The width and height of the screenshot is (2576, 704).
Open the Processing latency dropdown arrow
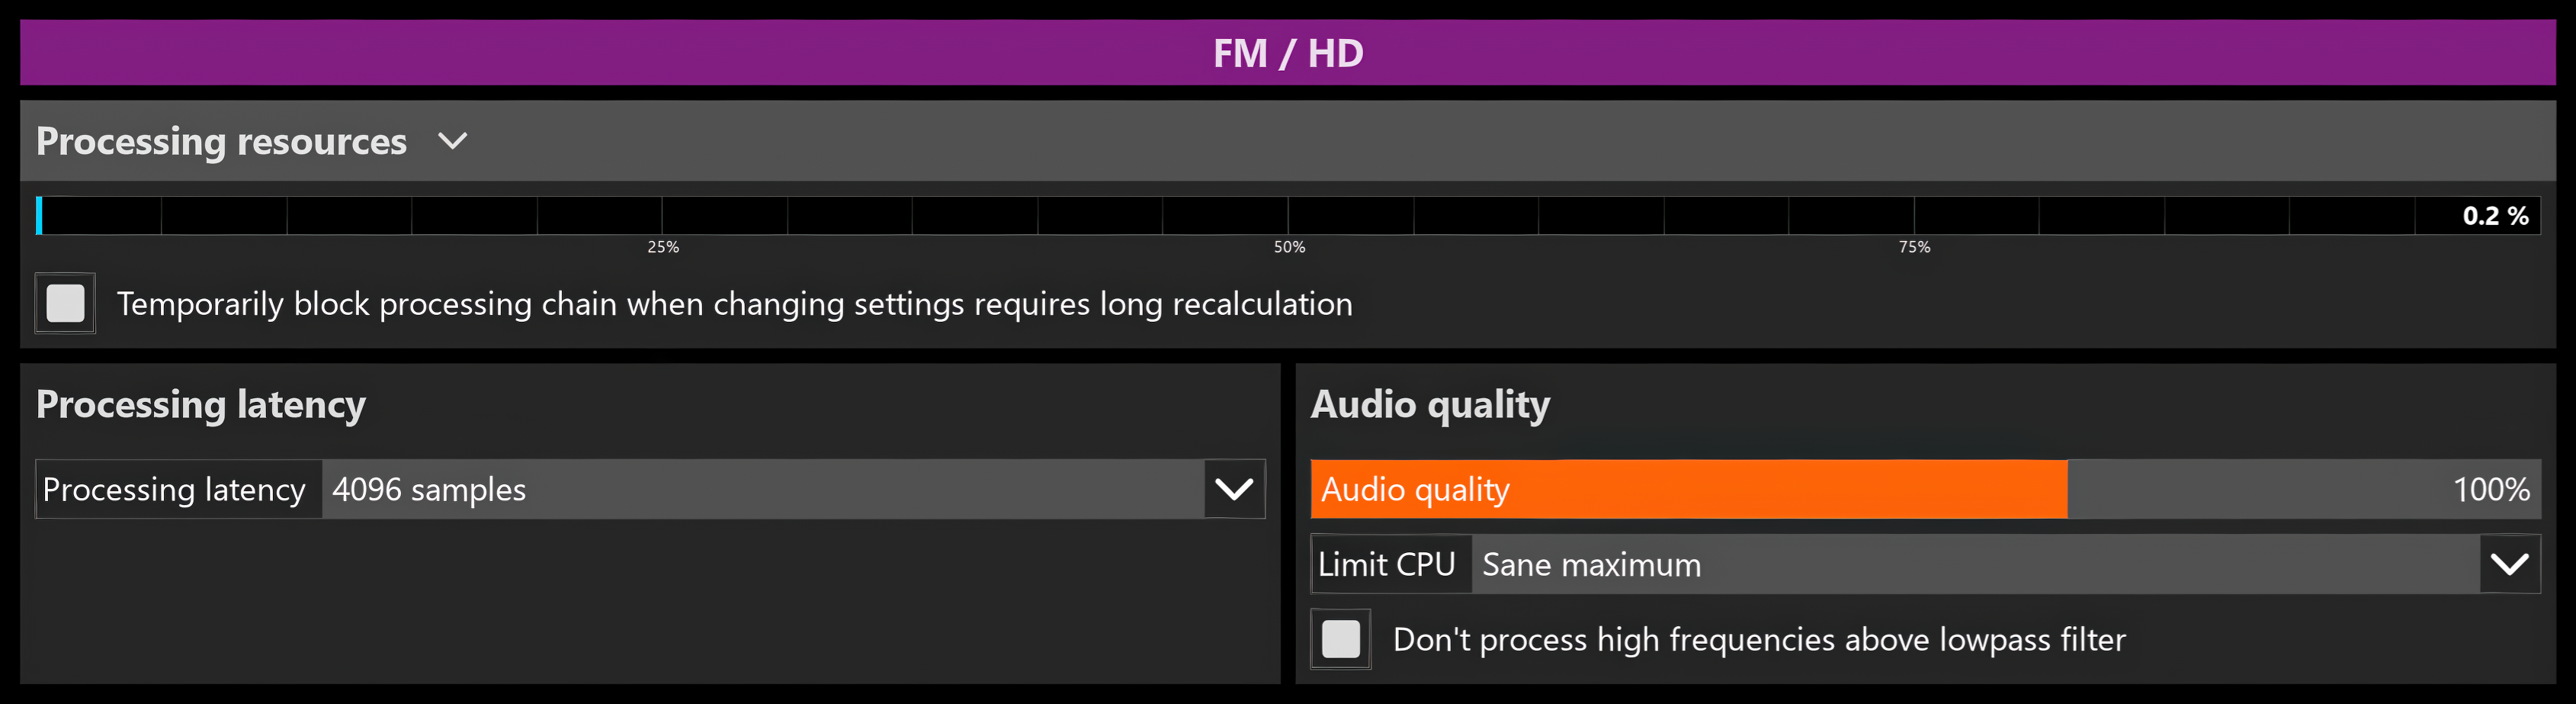pos(1234,489)
